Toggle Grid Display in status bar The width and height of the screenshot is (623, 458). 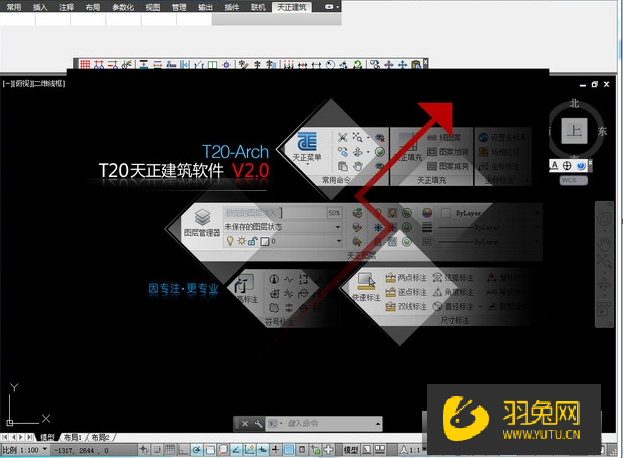click(170, 450)
